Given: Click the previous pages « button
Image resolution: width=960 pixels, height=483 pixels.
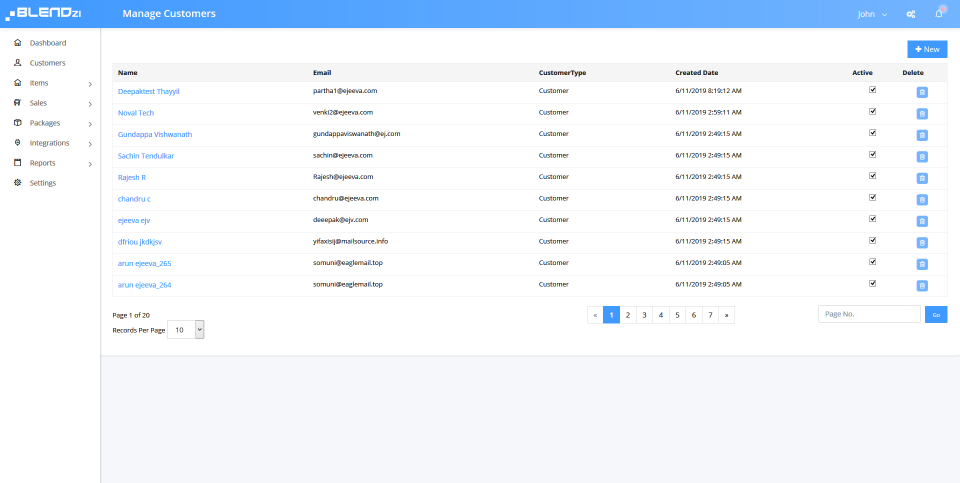Looking at the screenshot, I should click(595, 315).
